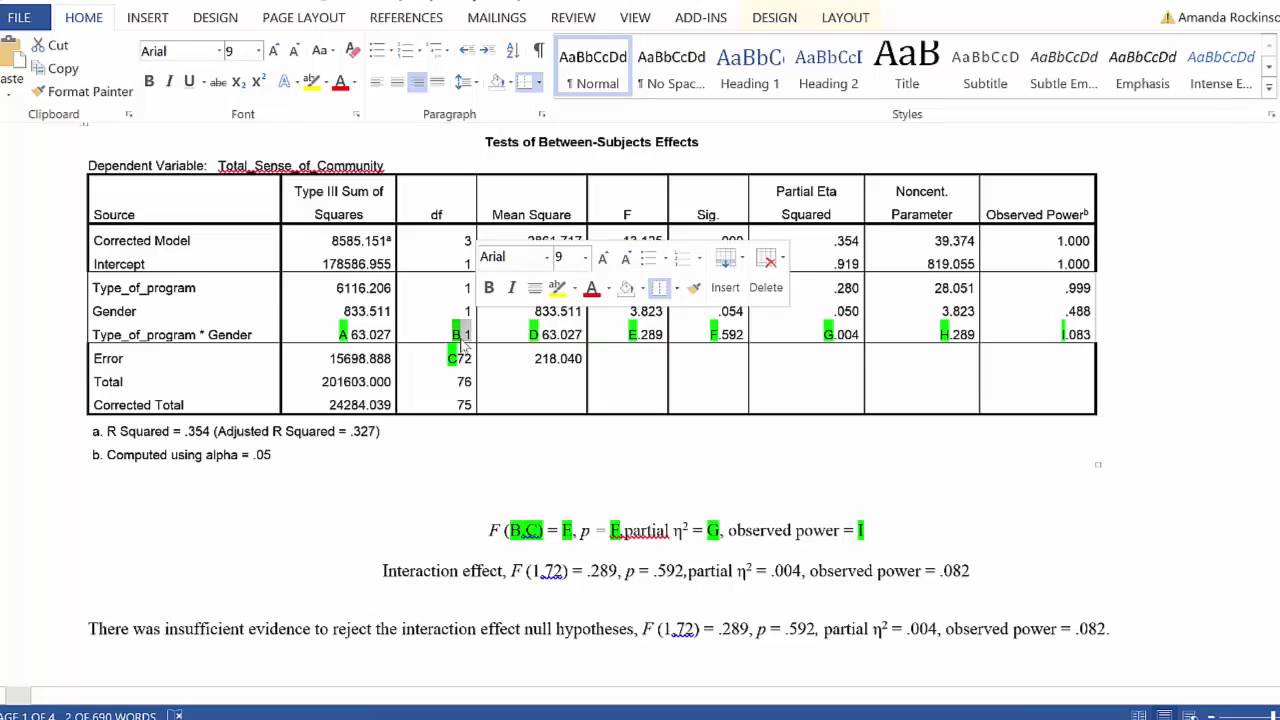Click proofing errors icon in status bar

176,715
